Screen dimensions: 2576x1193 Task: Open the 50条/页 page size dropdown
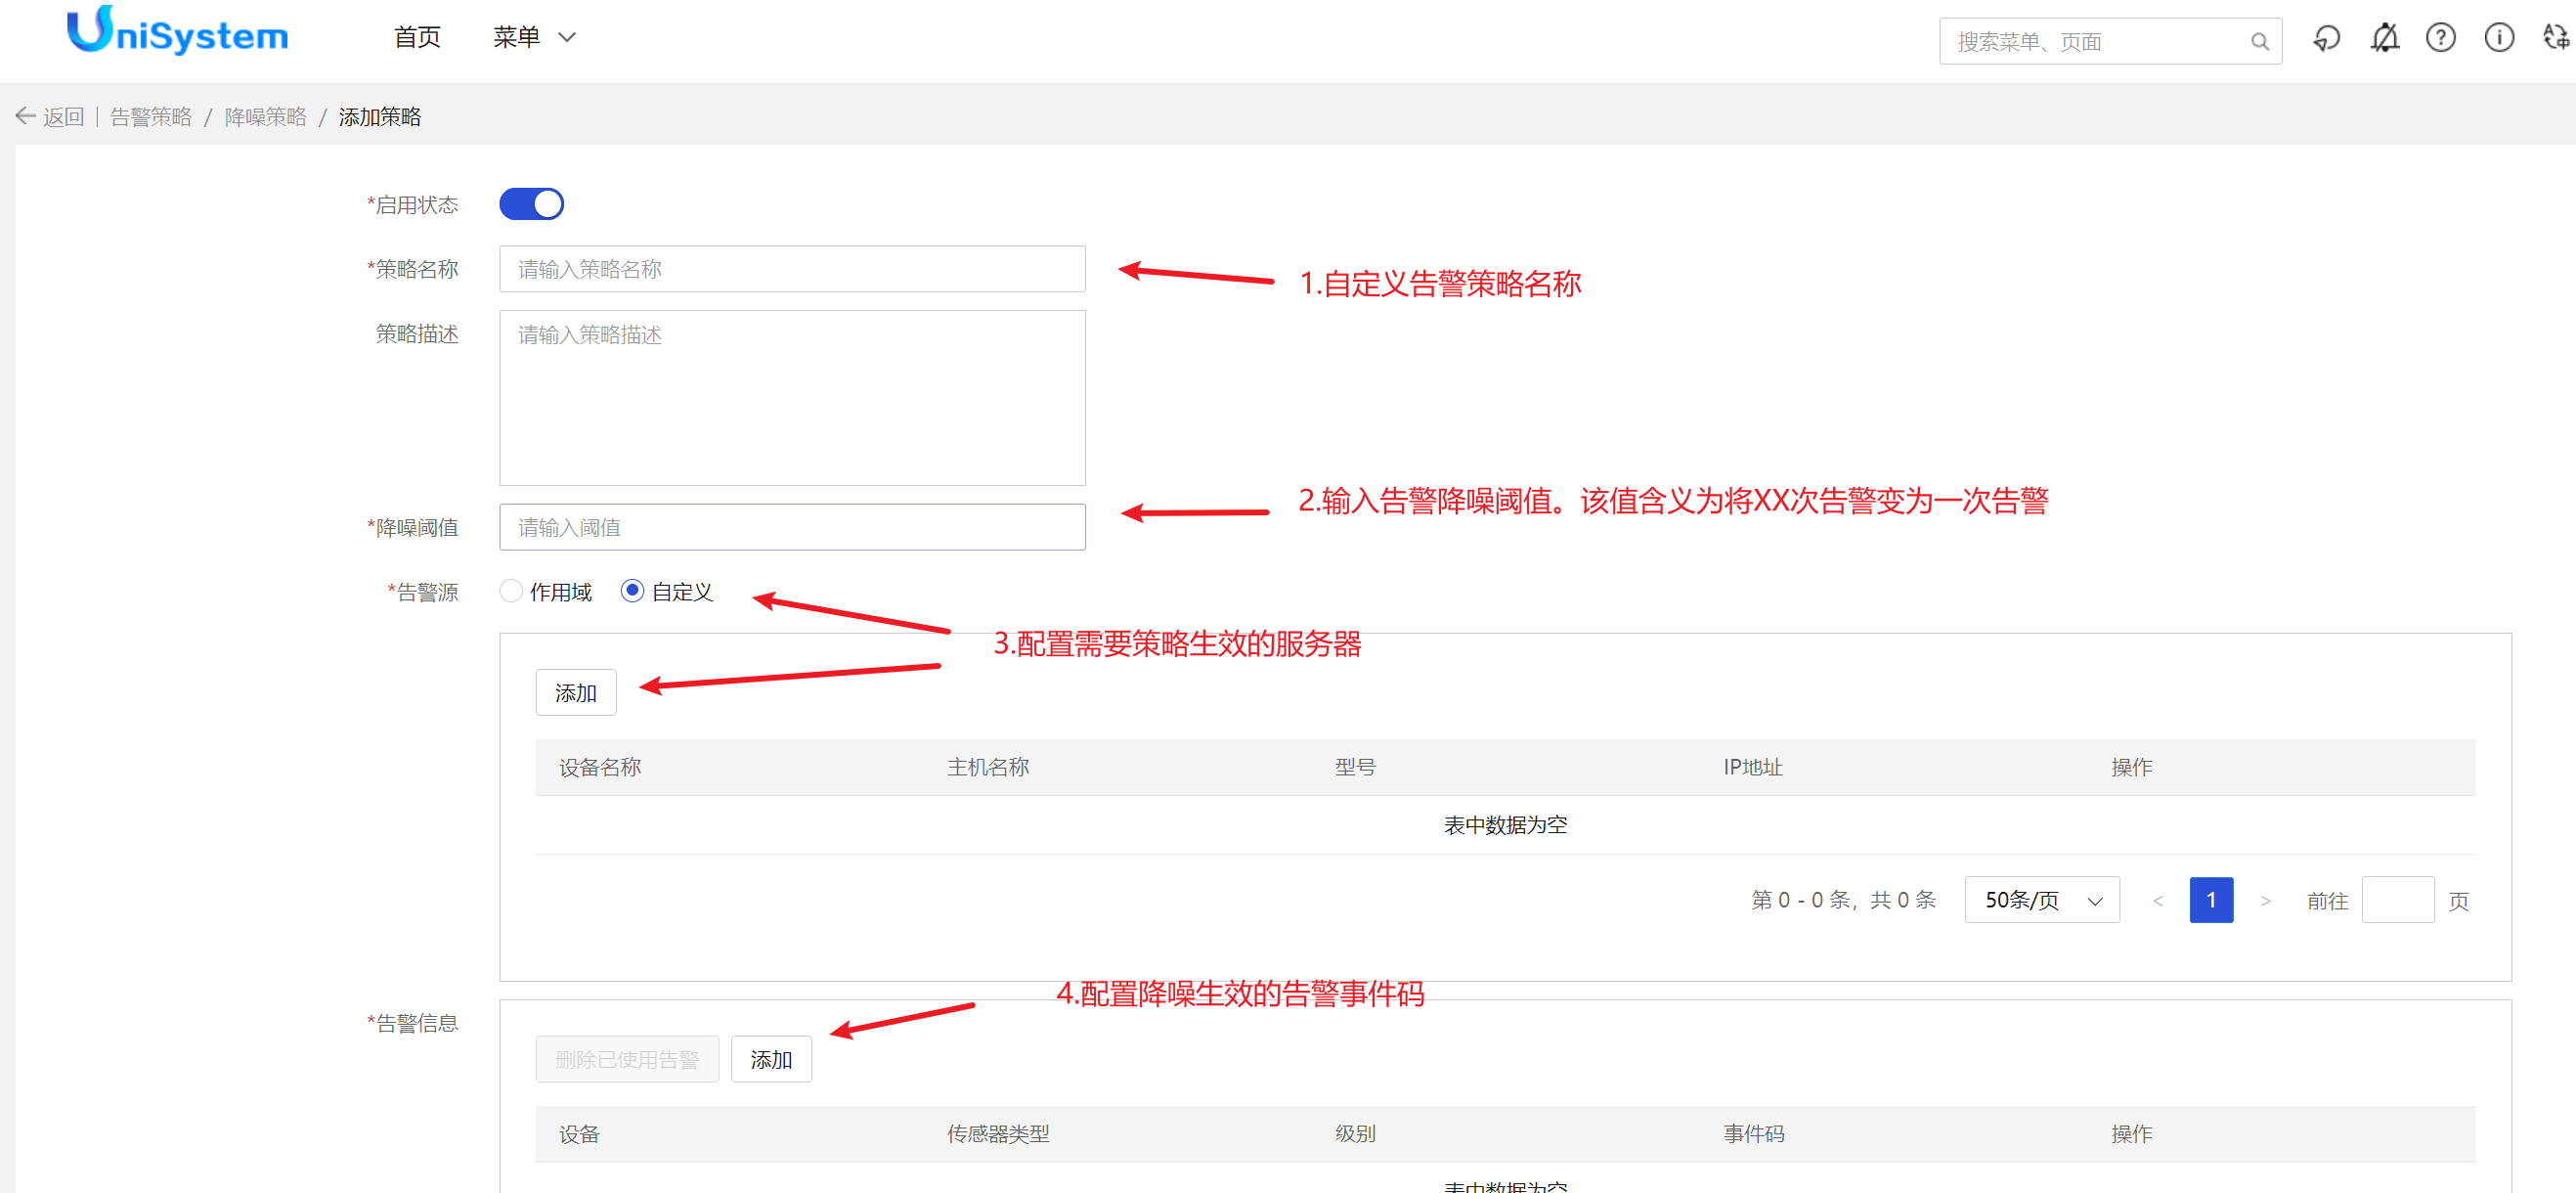(2041, 900)
